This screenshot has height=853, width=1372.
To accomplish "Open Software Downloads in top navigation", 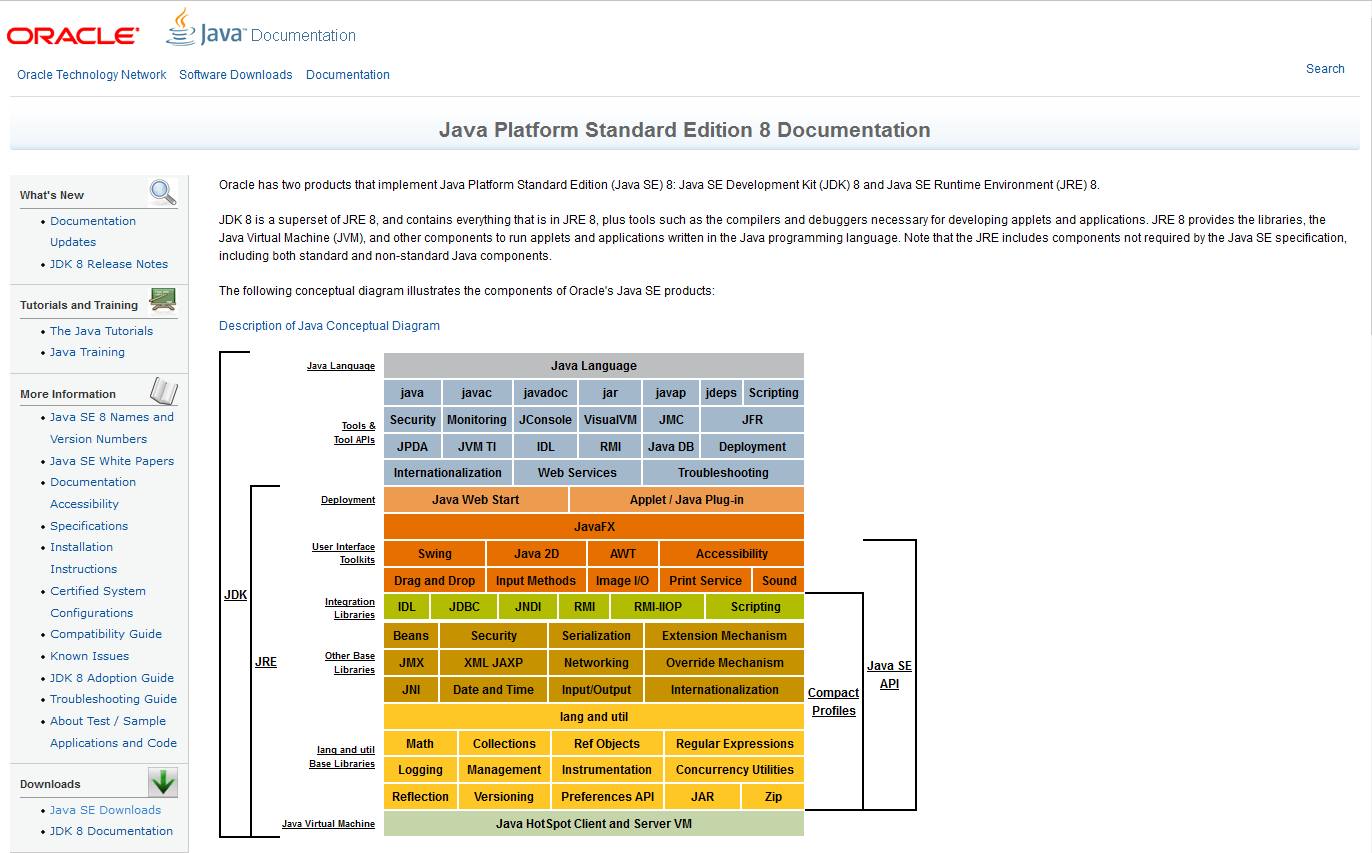I will pos(236,75).
